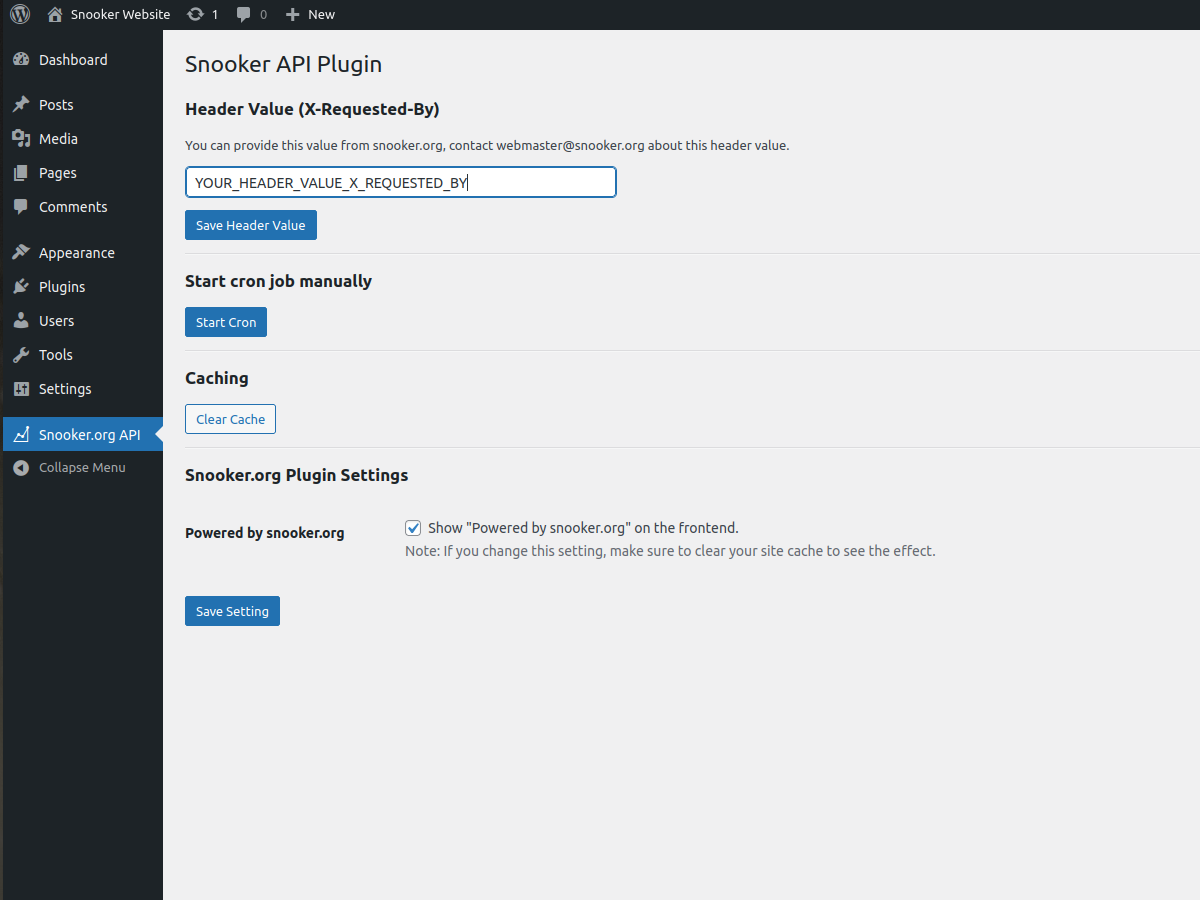Start the cron job manually
The width and height of the screenshot is (1200, 900).
[226, 322]
